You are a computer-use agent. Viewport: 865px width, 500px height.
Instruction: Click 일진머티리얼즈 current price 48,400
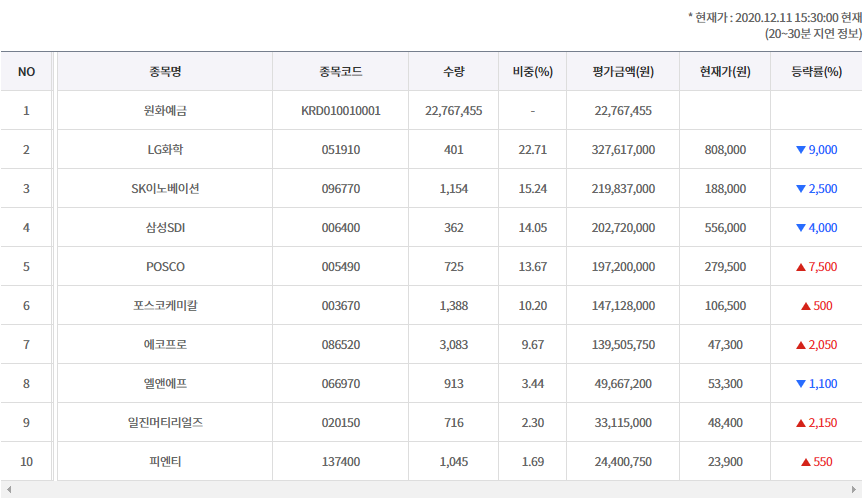[x=725, y=423]
